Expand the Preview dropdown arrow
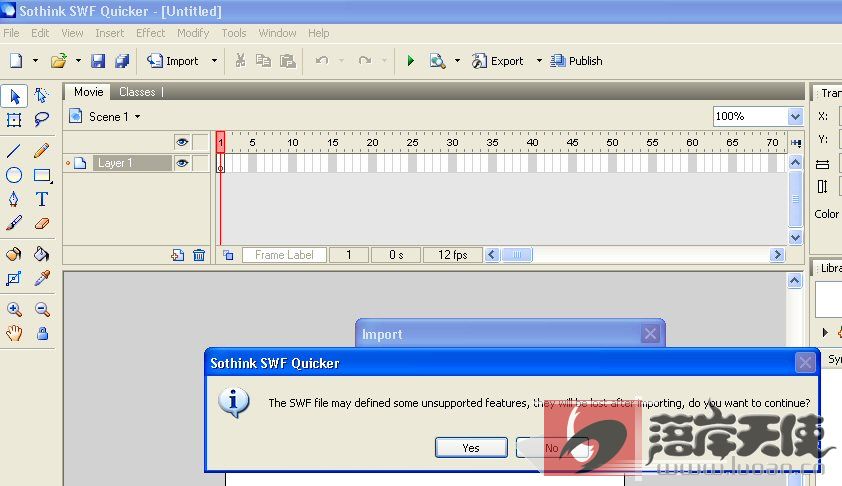Image resolution: width=842 pixels, height=486 pixels. pos(458,61)
